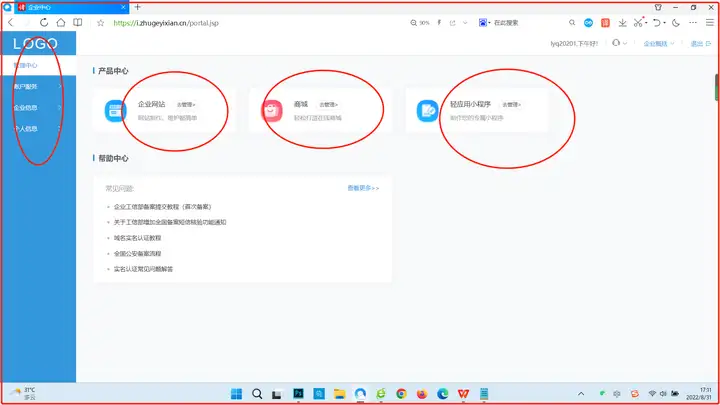Open the Baidu paw search engine selector
The height and width of the screenshot is (405, 720).
[484, 22]
